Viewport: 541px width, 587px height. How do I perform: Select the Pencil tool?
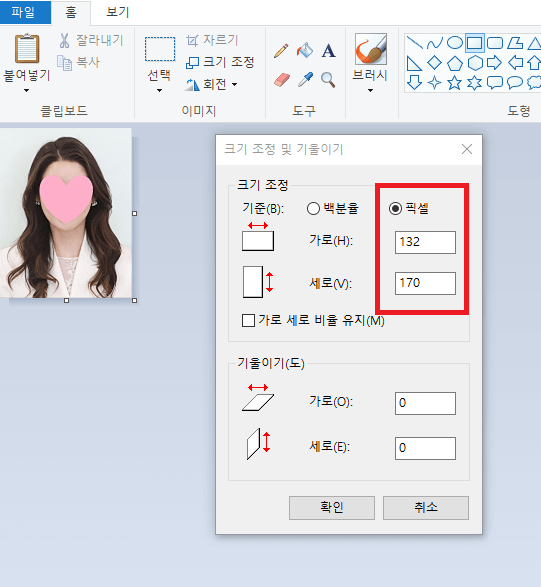pos(281,51)
